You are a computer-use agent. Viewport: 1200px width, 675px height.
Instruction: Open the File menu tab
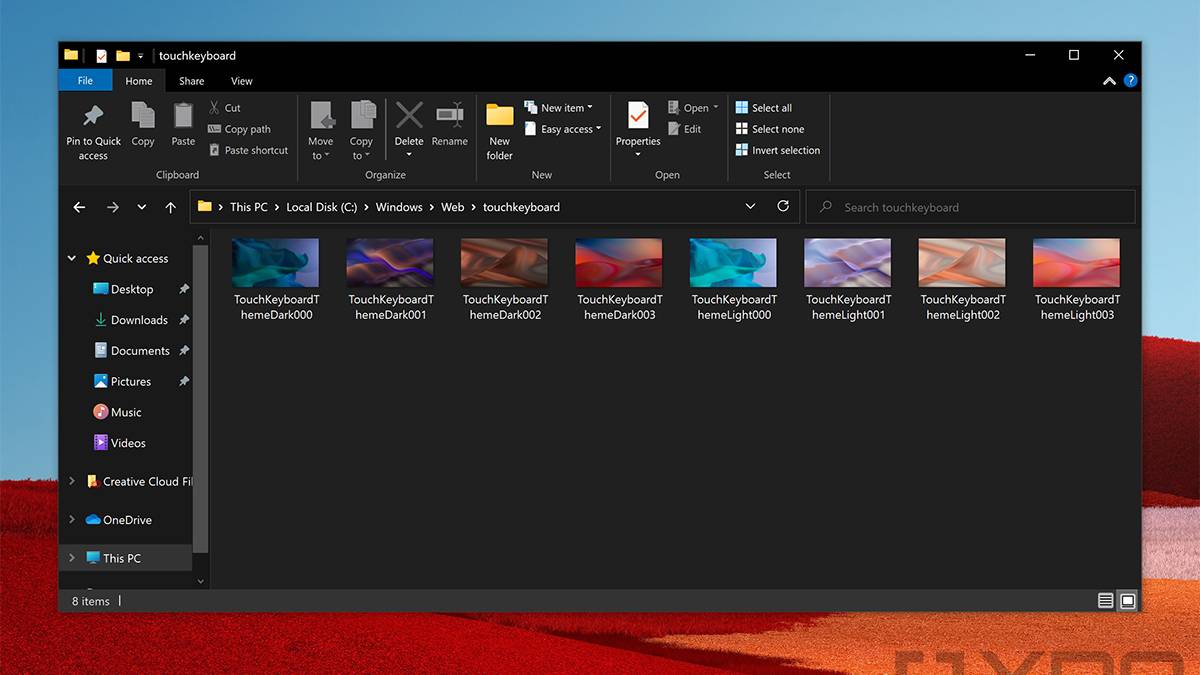pos(85,81)
